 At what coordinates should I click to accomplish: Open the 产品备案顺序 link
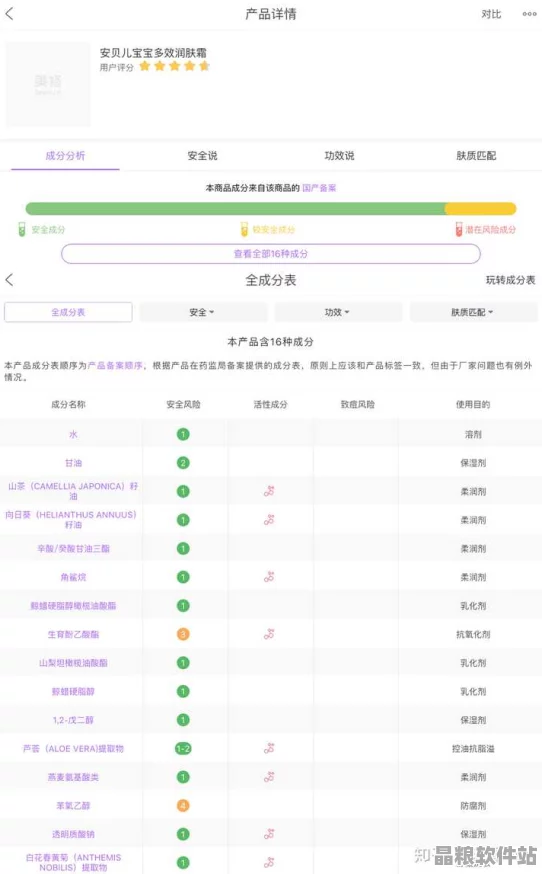115,366
